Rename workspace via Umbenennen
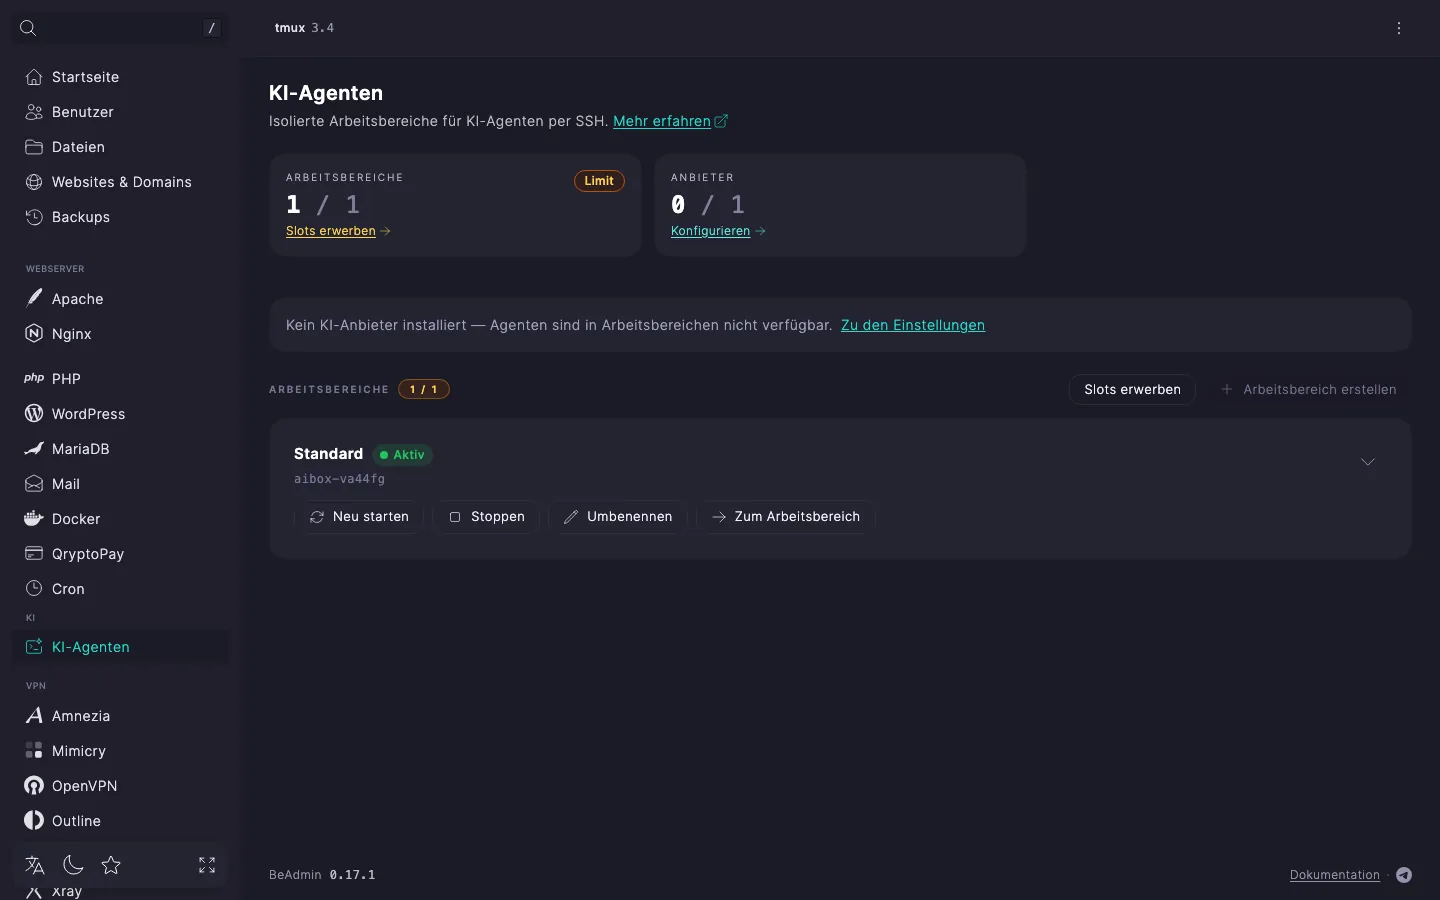 click(x=618, y=517)
